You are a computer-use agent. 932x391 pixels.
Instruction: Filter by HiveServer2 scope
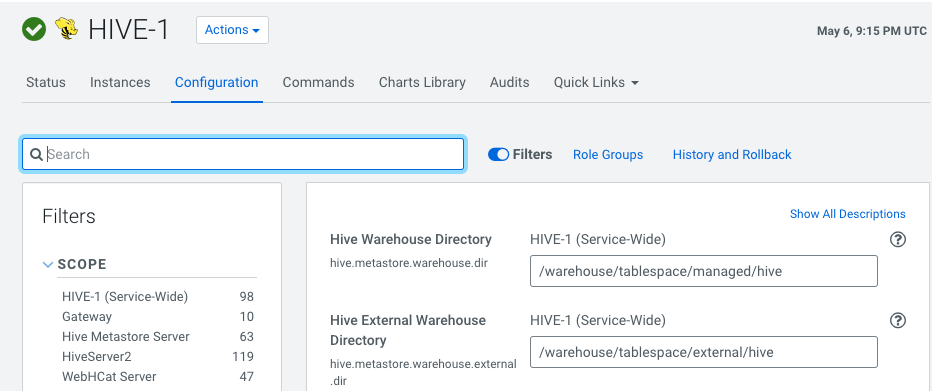tap(96, 357)
